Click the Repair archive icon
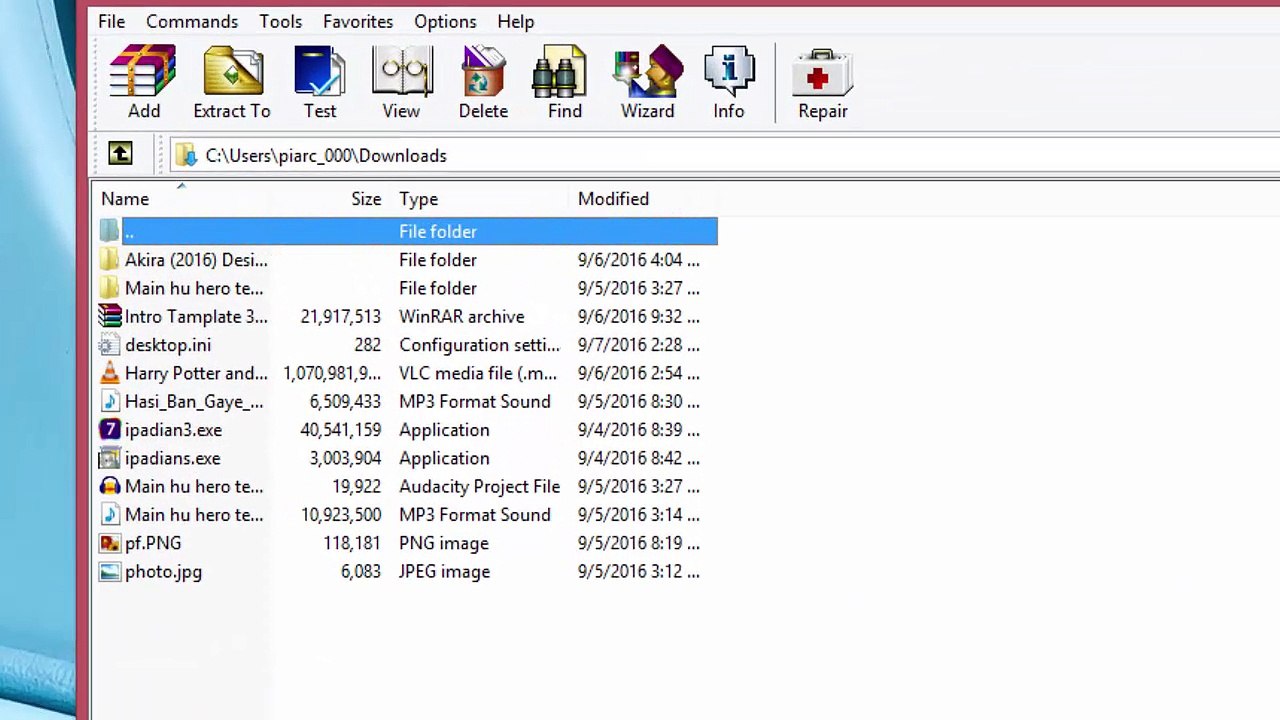Viewport: 1280px width, 720px height. (822, 72)
